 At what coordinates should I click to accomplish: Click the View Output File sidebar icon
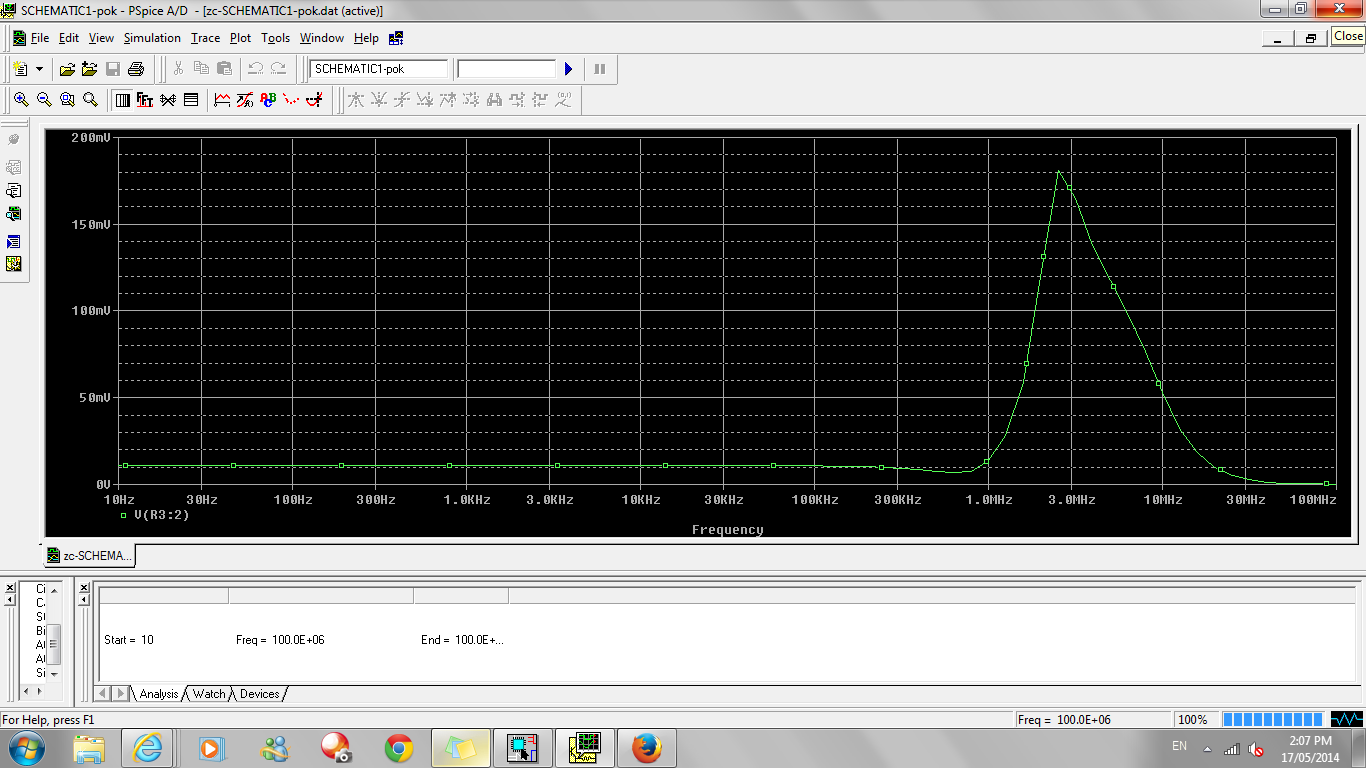(14, 190)
